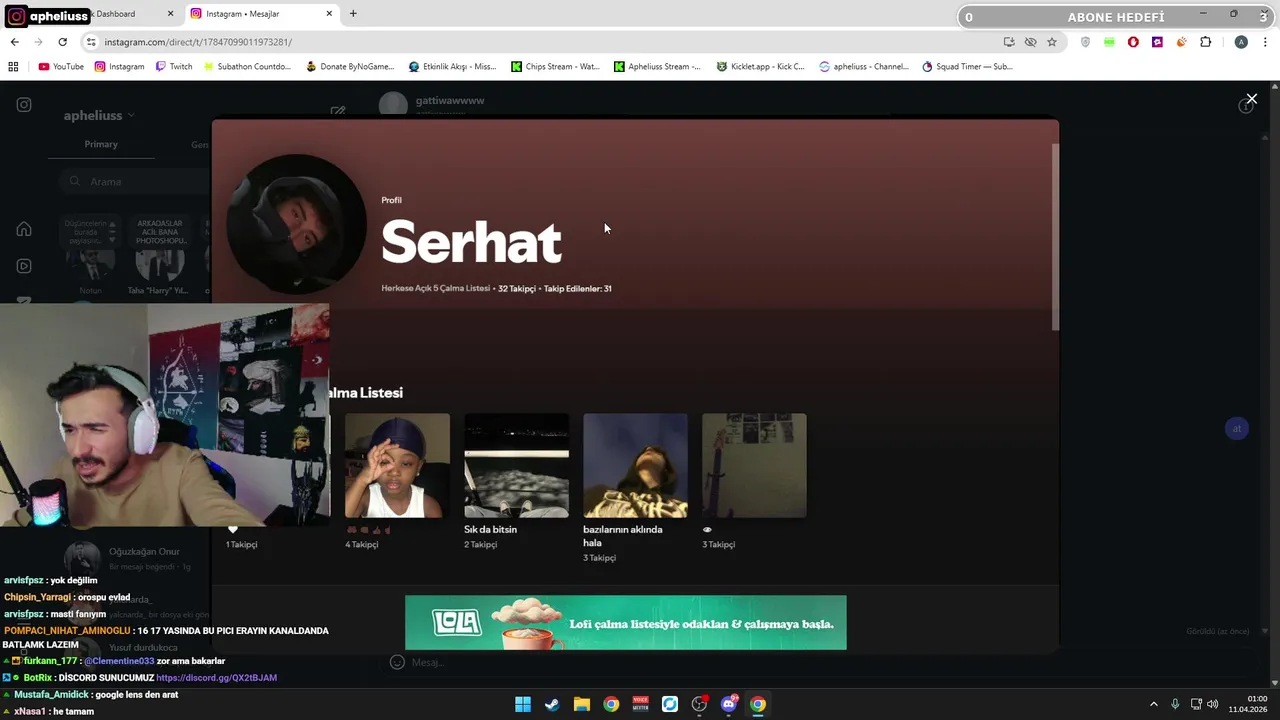Open the Oğuzkağan Onur conversation

point(128,558)
